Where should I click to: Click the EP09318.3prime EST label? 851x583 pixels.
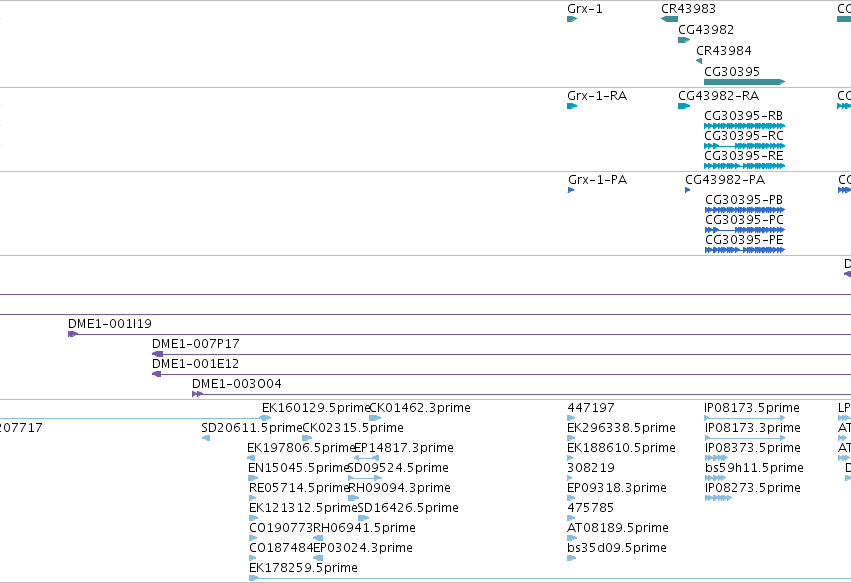[x=617, y=488]
